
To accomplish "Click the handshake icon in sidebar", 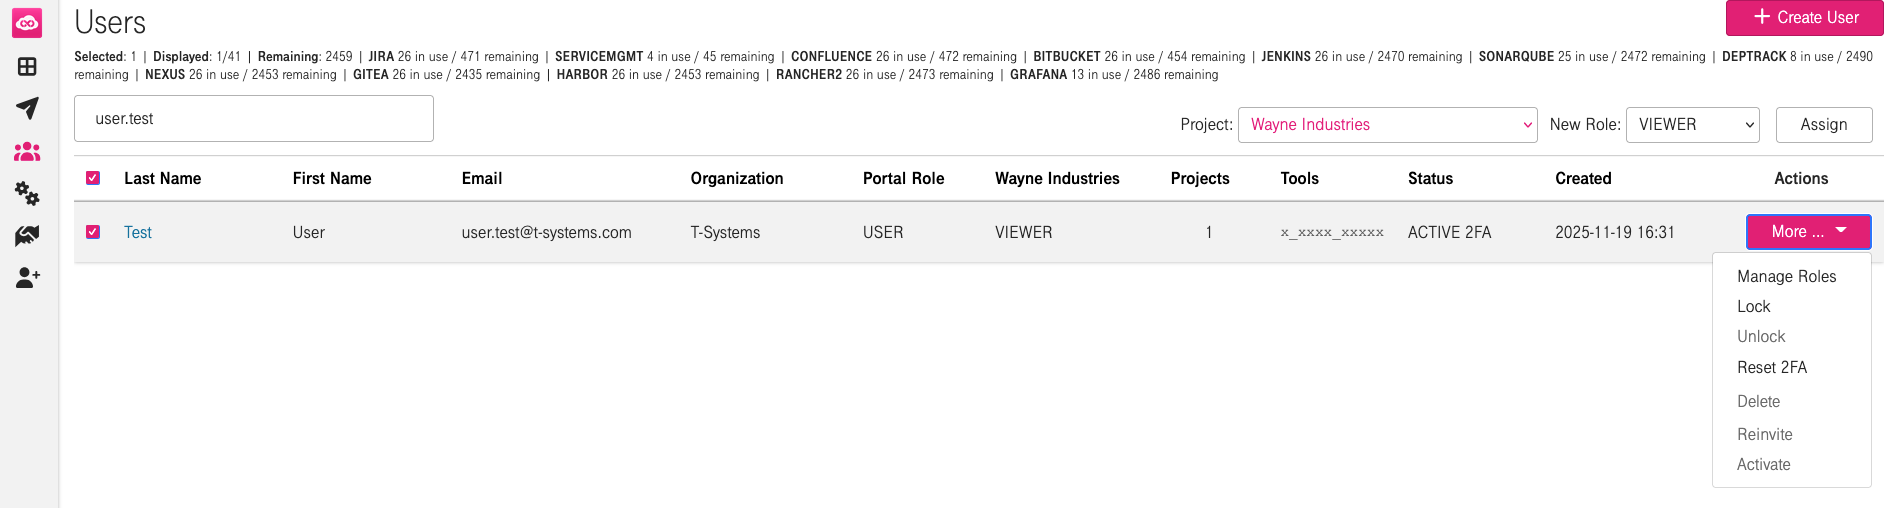I will 27,235.
